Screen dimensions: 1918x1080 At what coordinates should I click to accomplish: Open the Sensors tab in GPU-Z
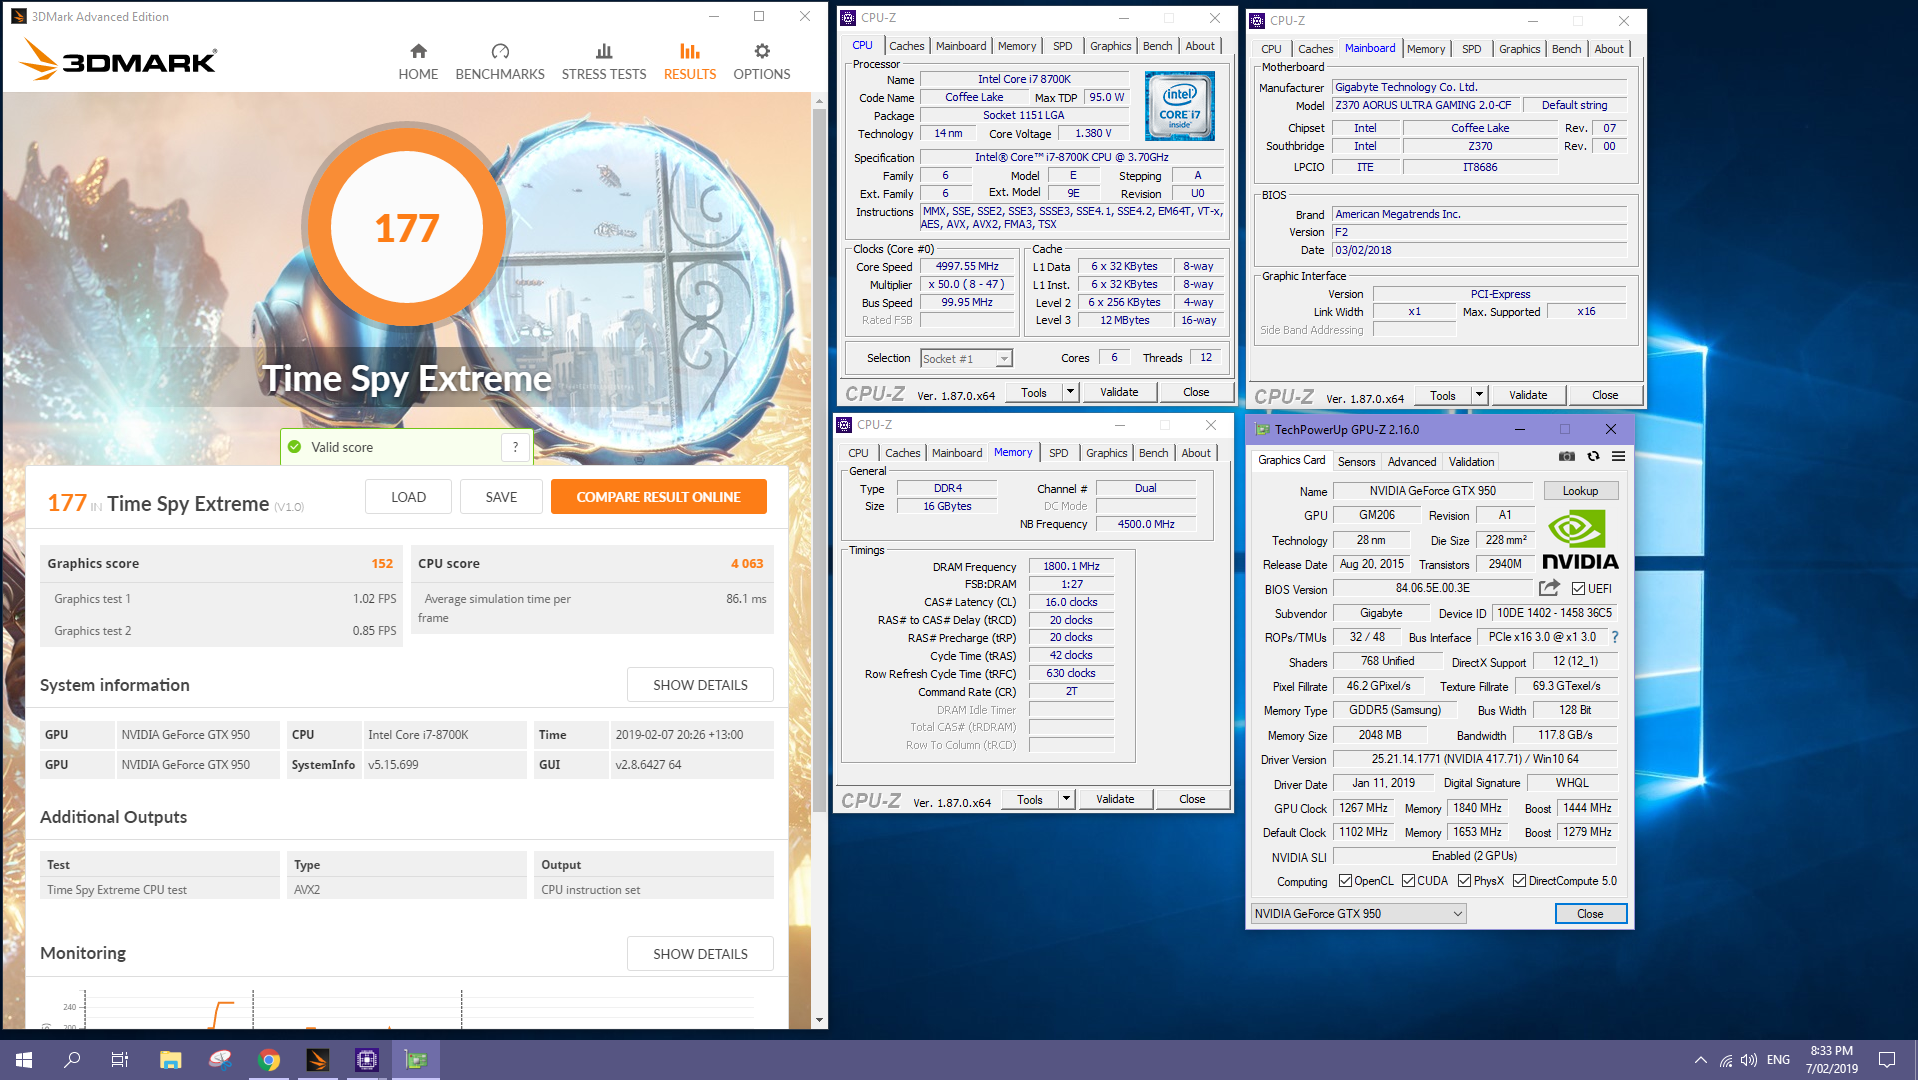[x=1356, y=462]
